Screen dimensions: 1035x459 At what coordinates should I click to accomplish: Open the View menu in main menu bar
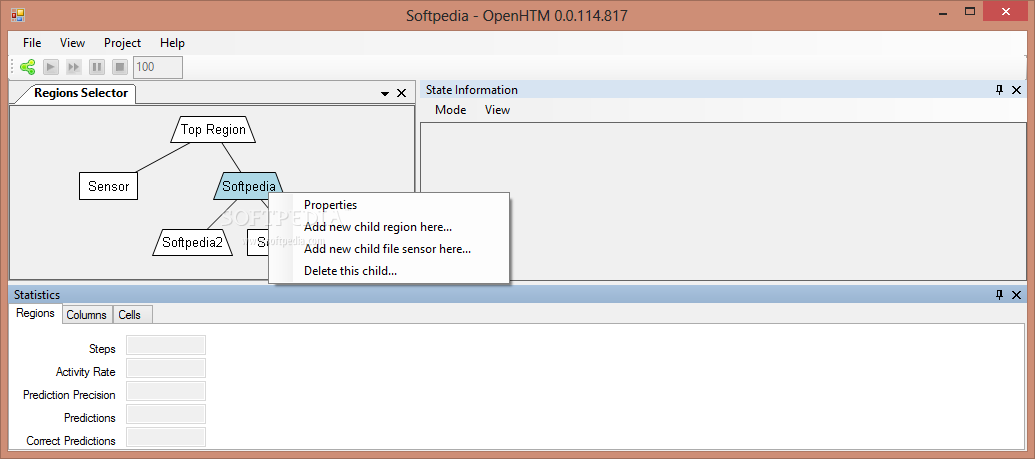[x=72, y=43]
